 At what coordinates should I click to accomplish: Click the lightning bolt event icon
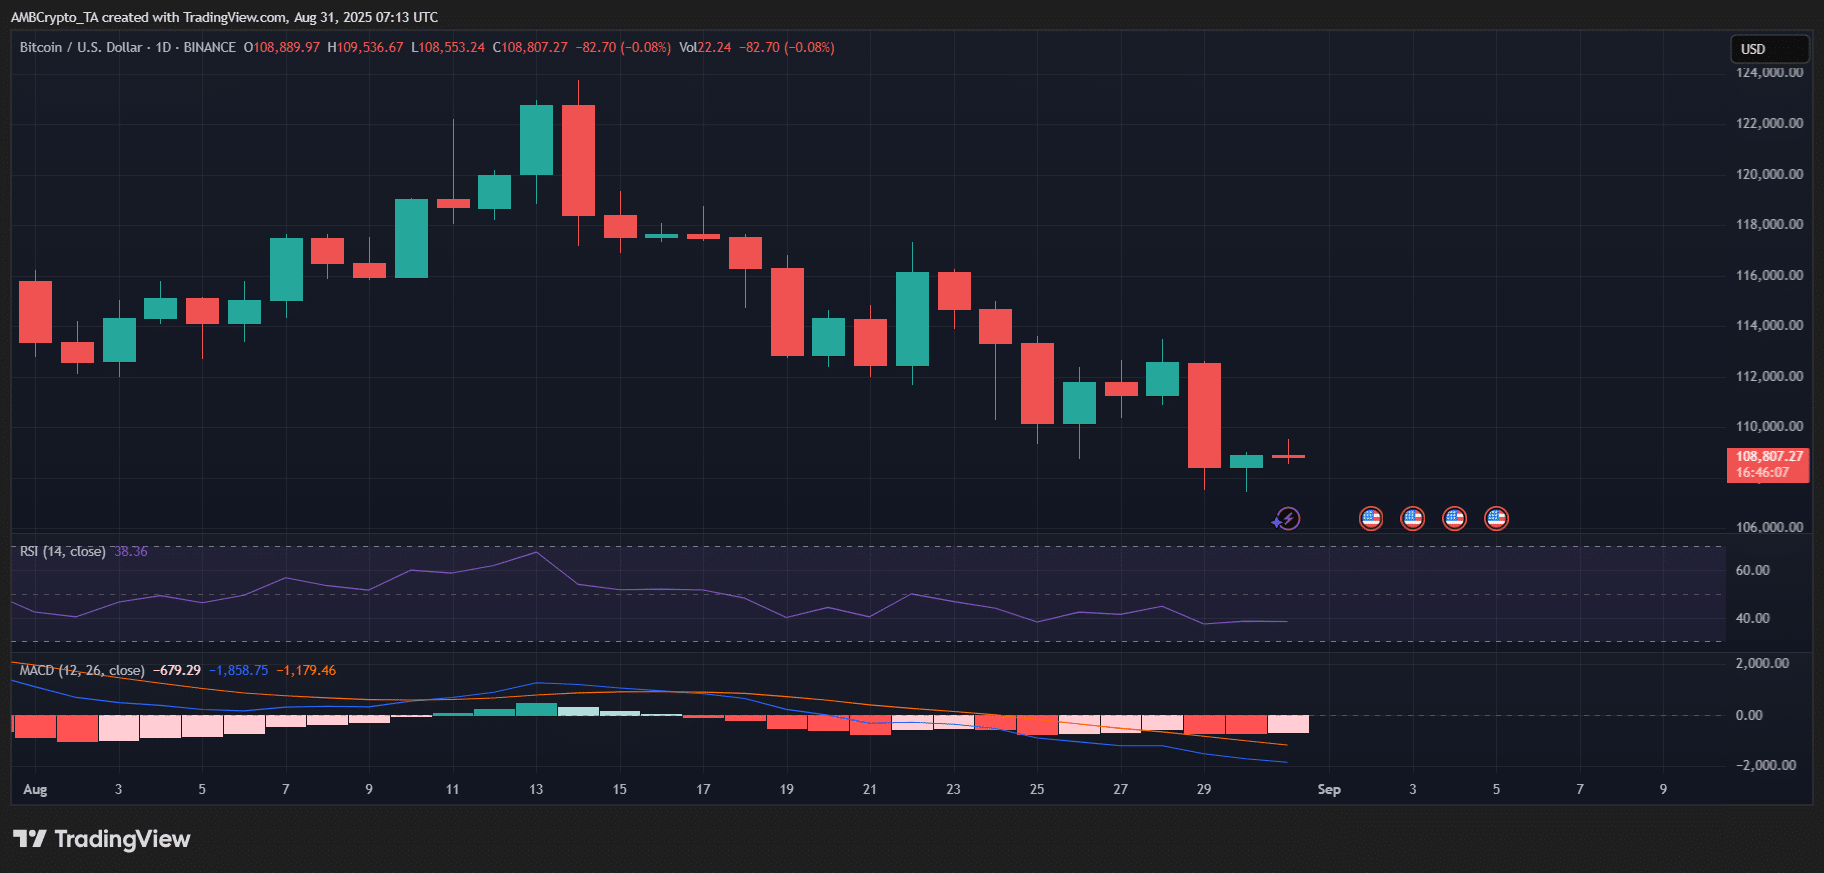click(x=1287, y=519)
